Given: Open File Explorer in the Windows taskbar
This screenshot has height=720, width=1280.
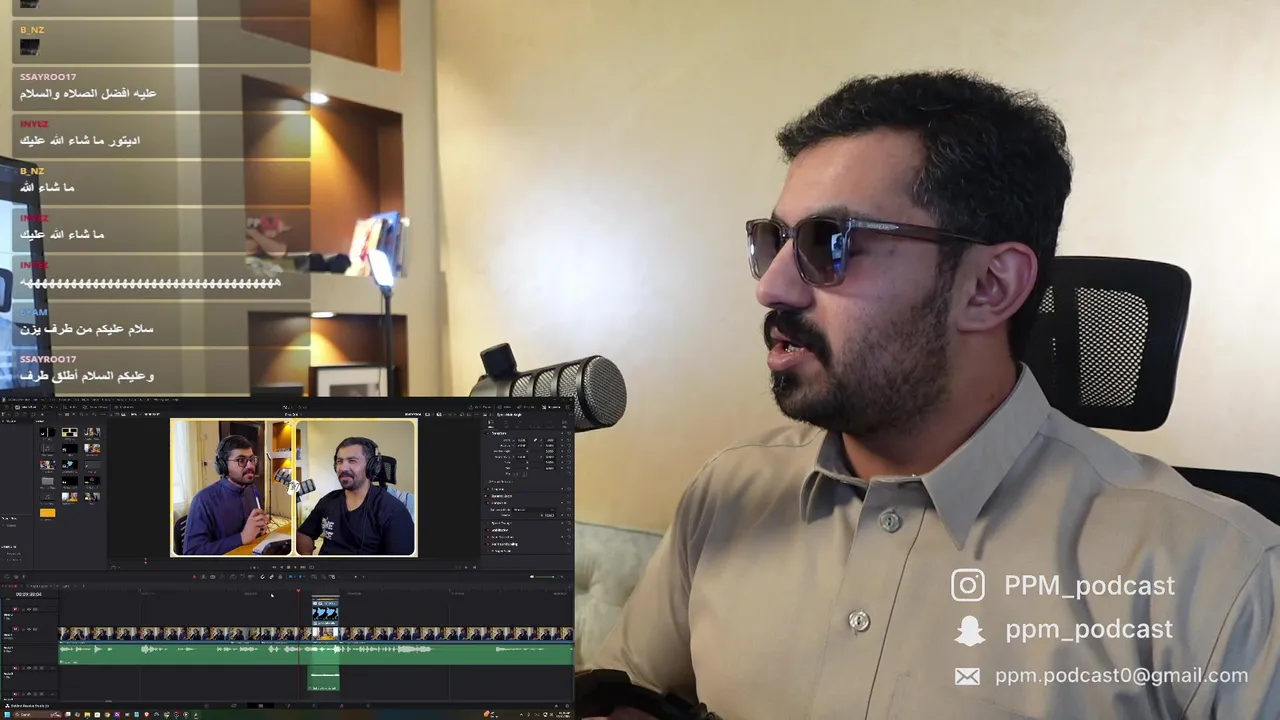Looking at the screenshot, I should 87,714.
